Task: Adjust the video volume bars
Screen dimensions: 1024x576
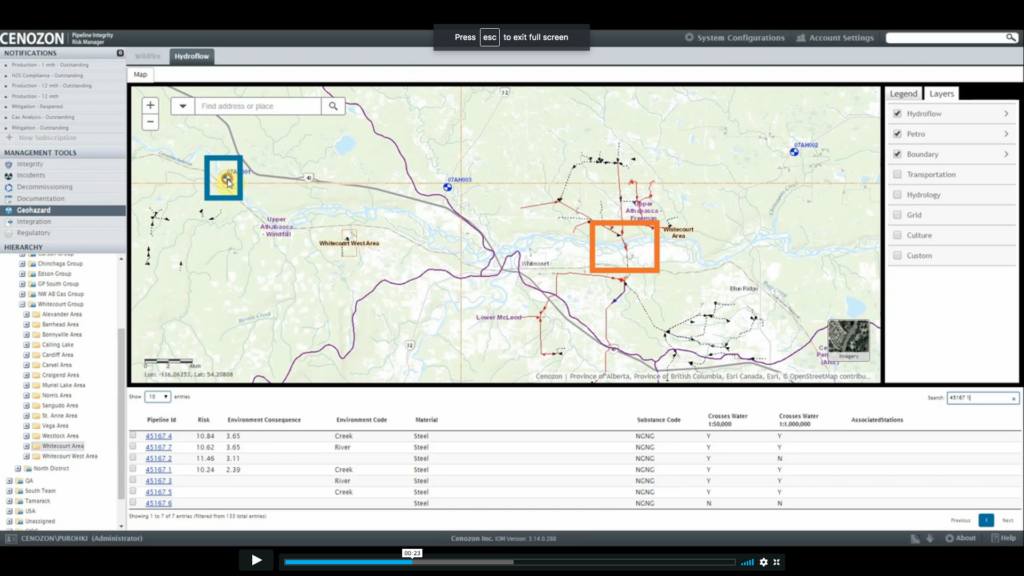Action: (x=747, y=562)
